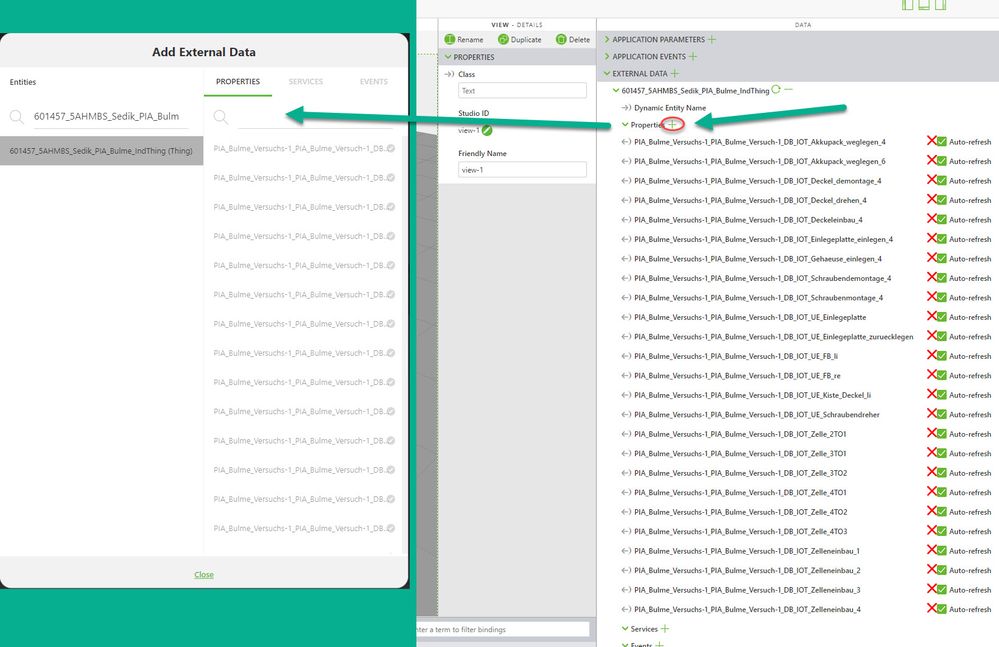Click the Duplicate view icon

pos(503,39)
